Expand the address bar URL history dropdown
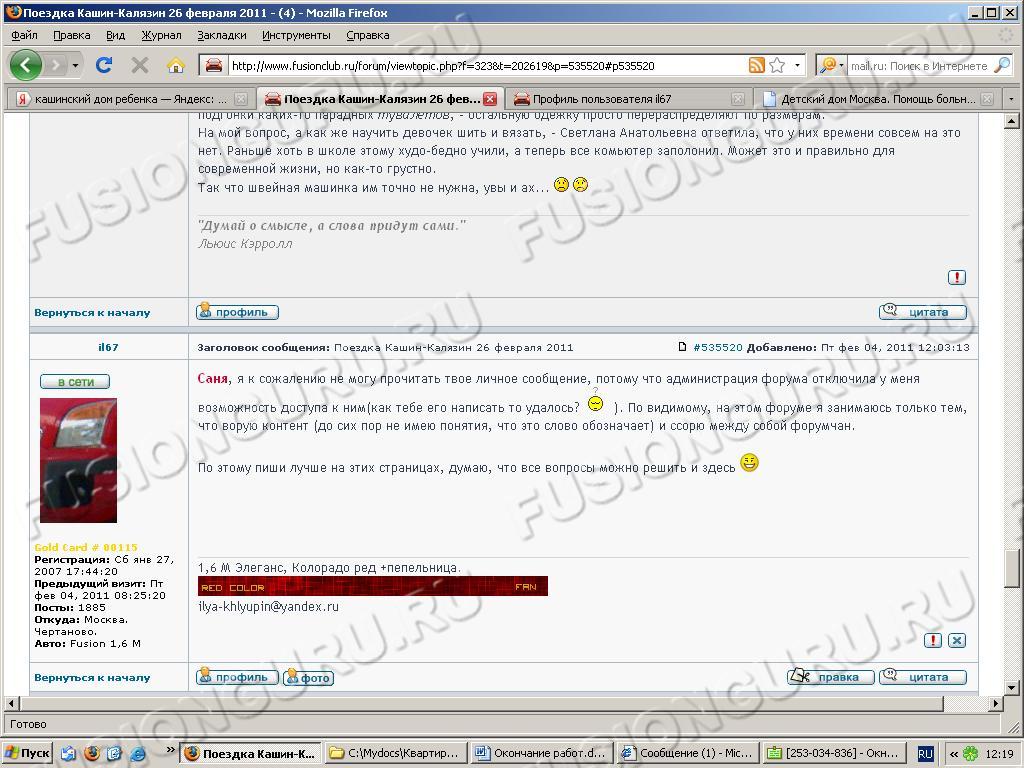The height and width of the screenshot is (768, 1024). pyautogui.click(x=797, y=65)
